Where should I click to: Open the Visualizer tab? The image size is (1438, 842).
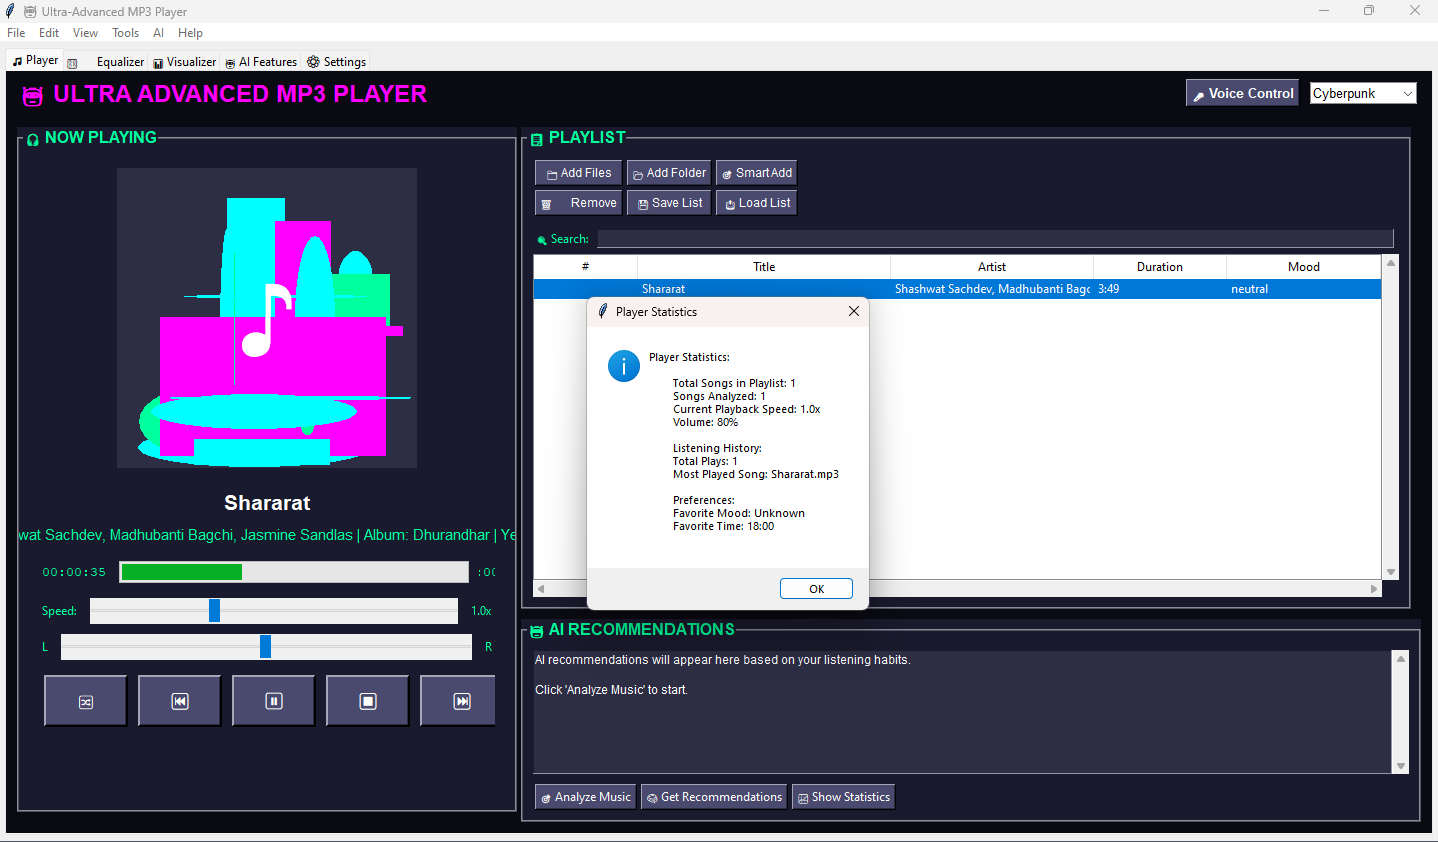(x=185, y=62)
